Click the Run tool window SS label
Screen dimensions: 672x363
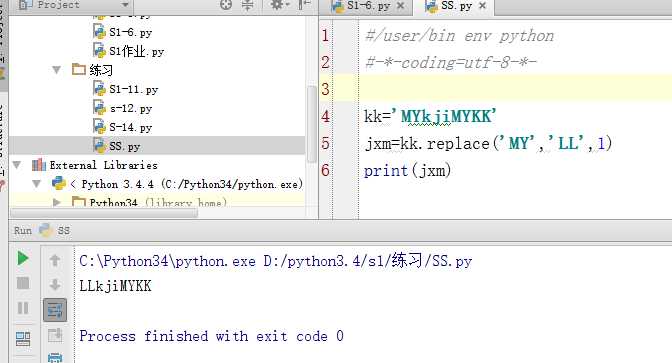point(63,231)
